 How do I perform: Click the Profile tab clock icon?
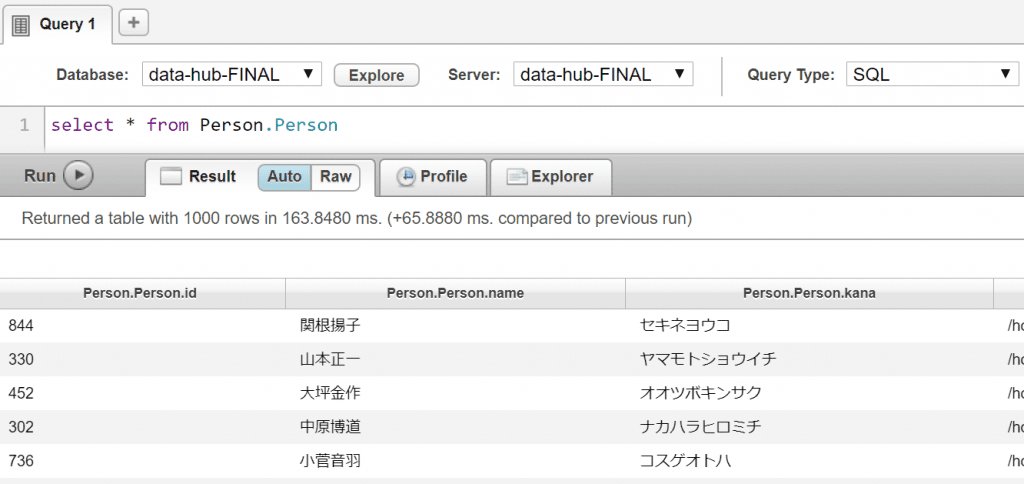point(406,177)
